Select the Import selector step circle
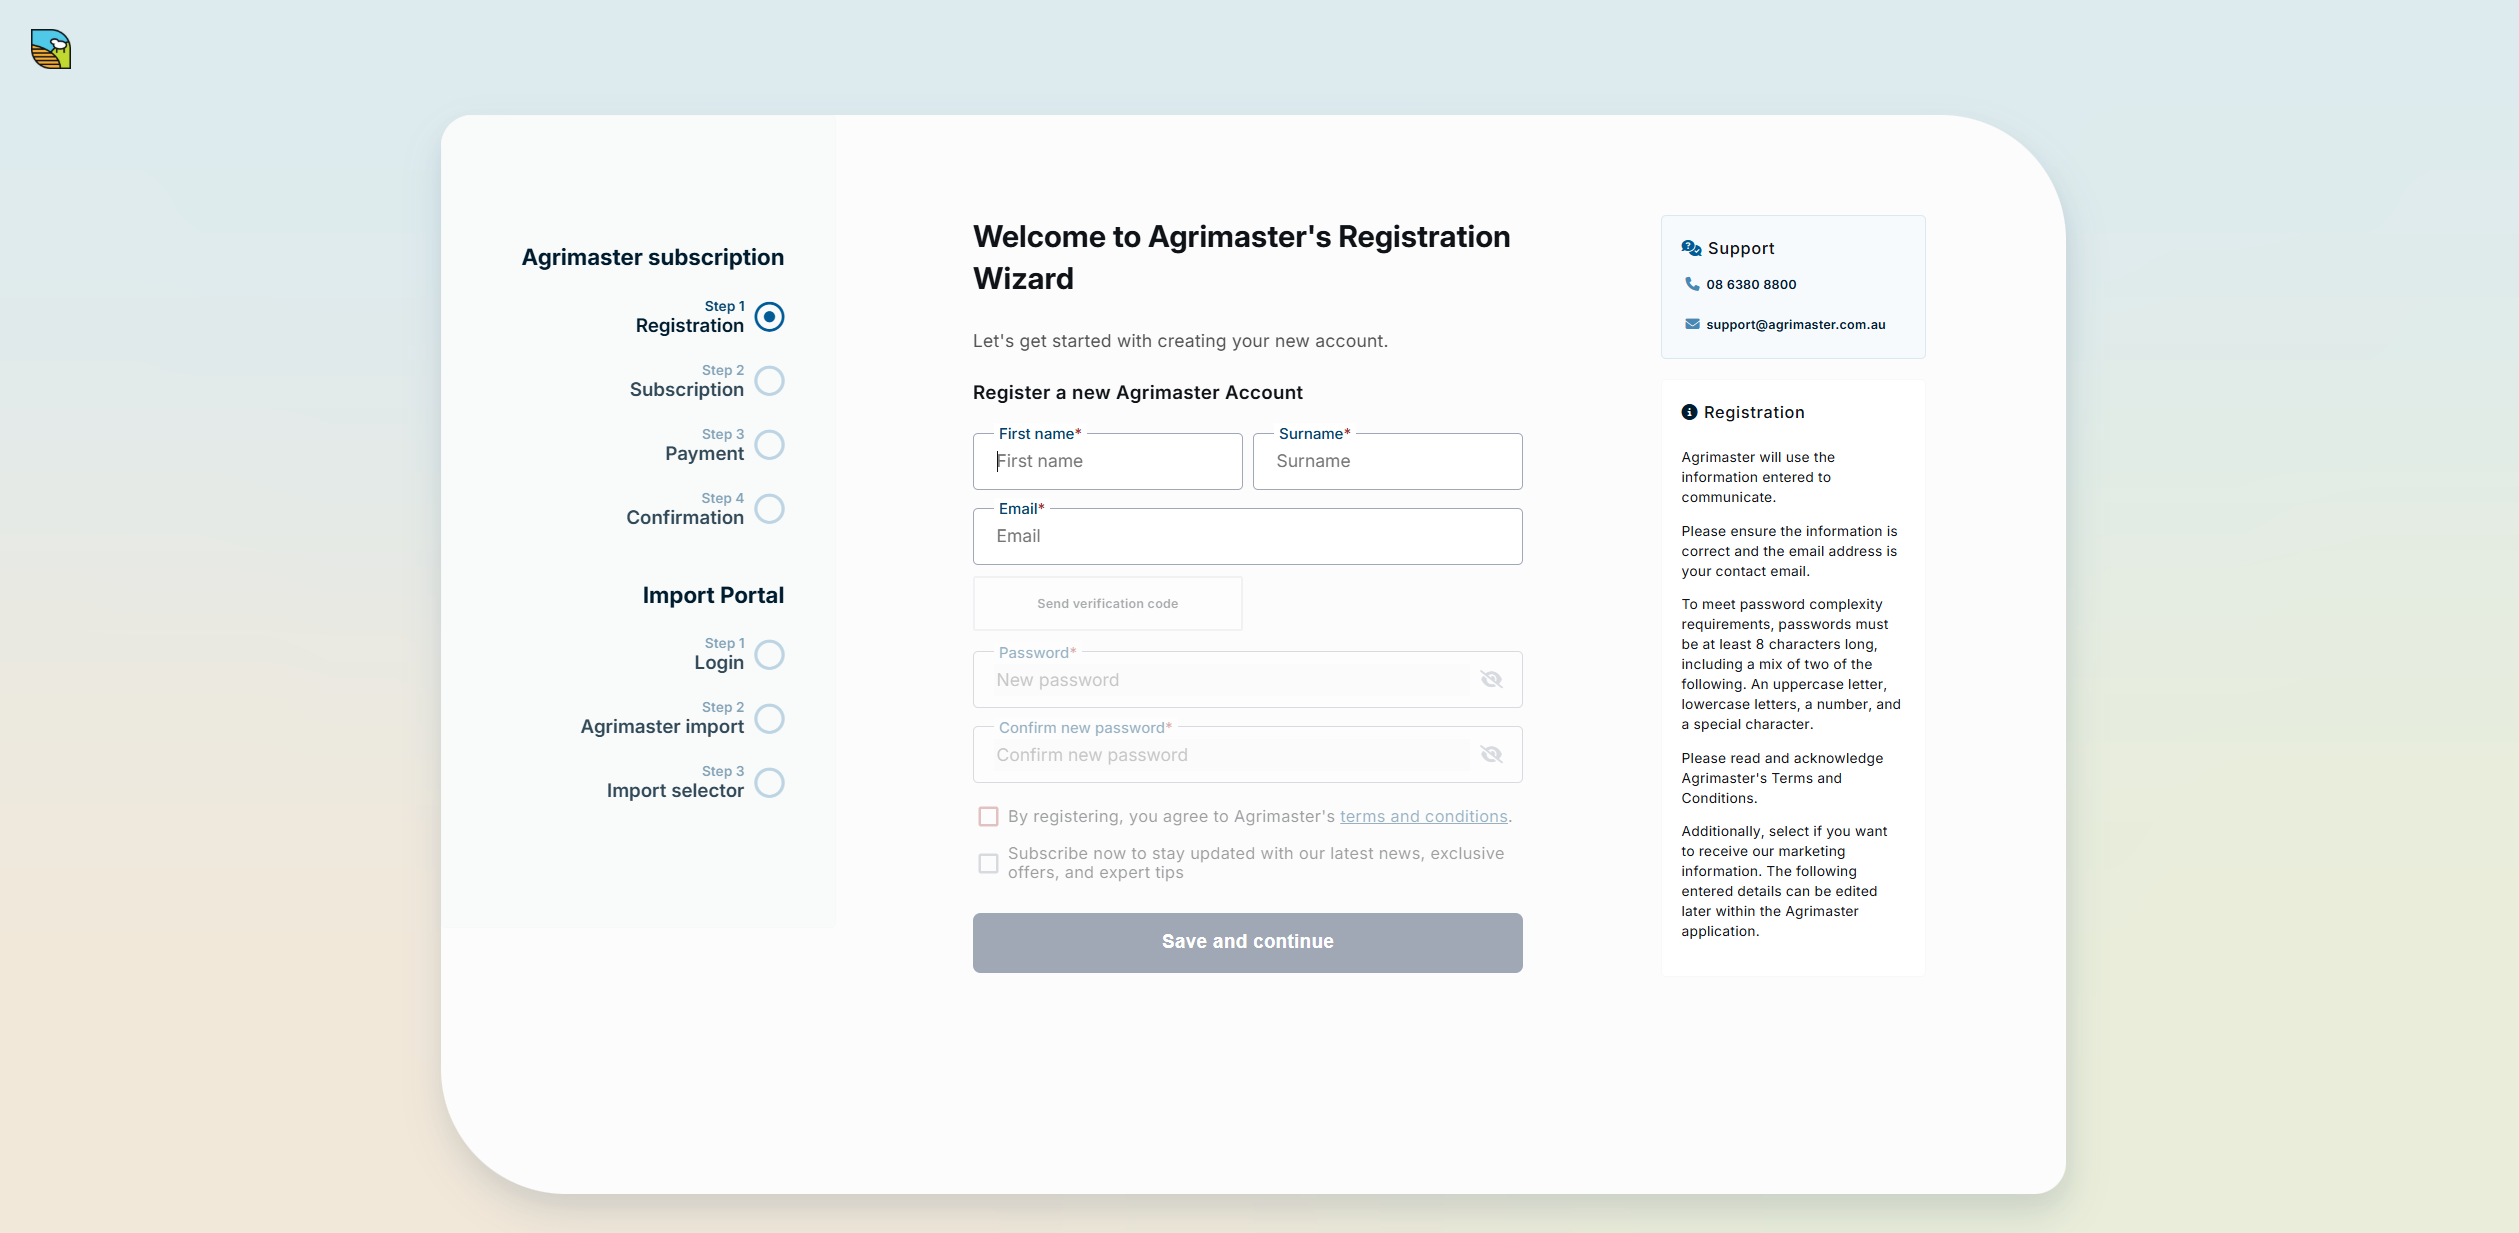This screenshot has height=1233, width=2519. point(769,783)
